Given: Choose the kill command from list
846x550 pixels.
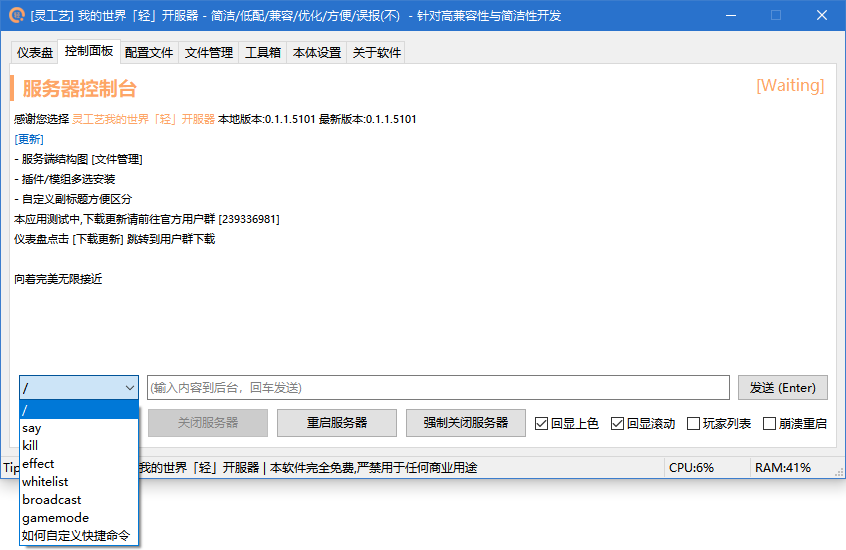Looking at the screenshot, I should 79,446.
